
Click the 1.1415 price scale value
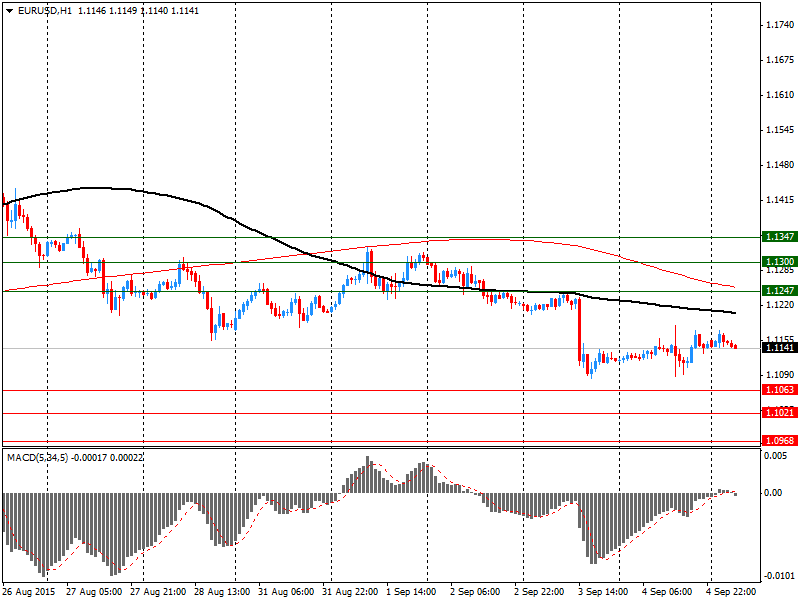781,200
